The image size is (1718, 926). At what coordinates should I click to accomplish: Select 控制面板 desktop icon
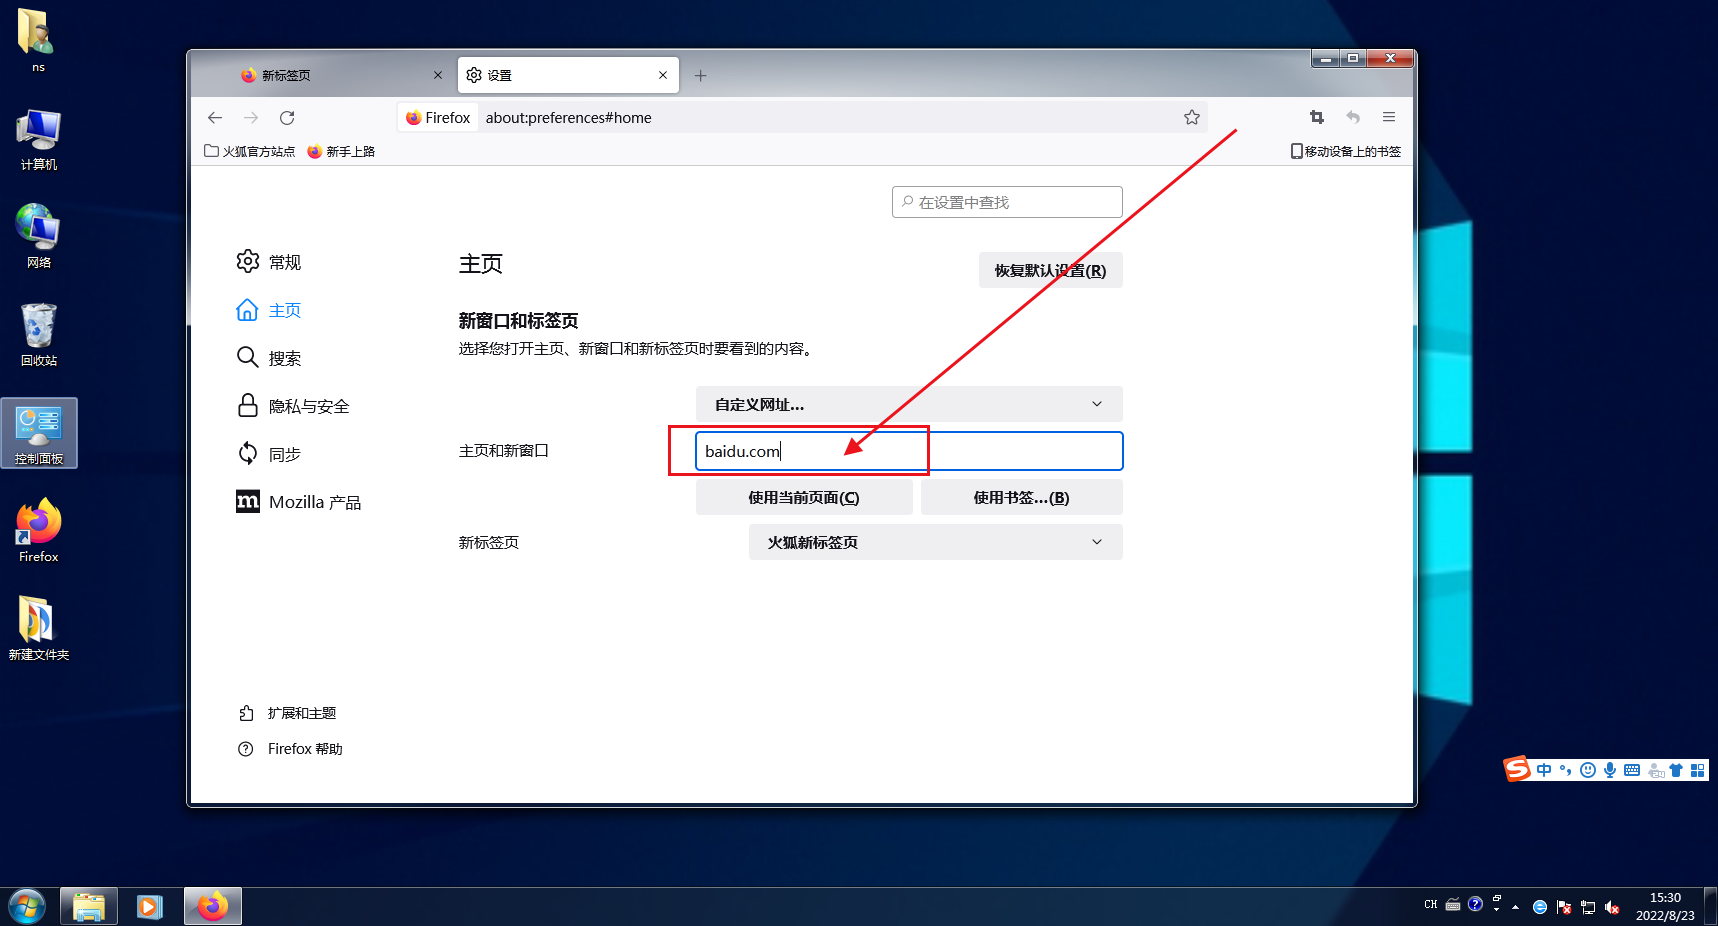pyautogui.click(x=38, y=433)
